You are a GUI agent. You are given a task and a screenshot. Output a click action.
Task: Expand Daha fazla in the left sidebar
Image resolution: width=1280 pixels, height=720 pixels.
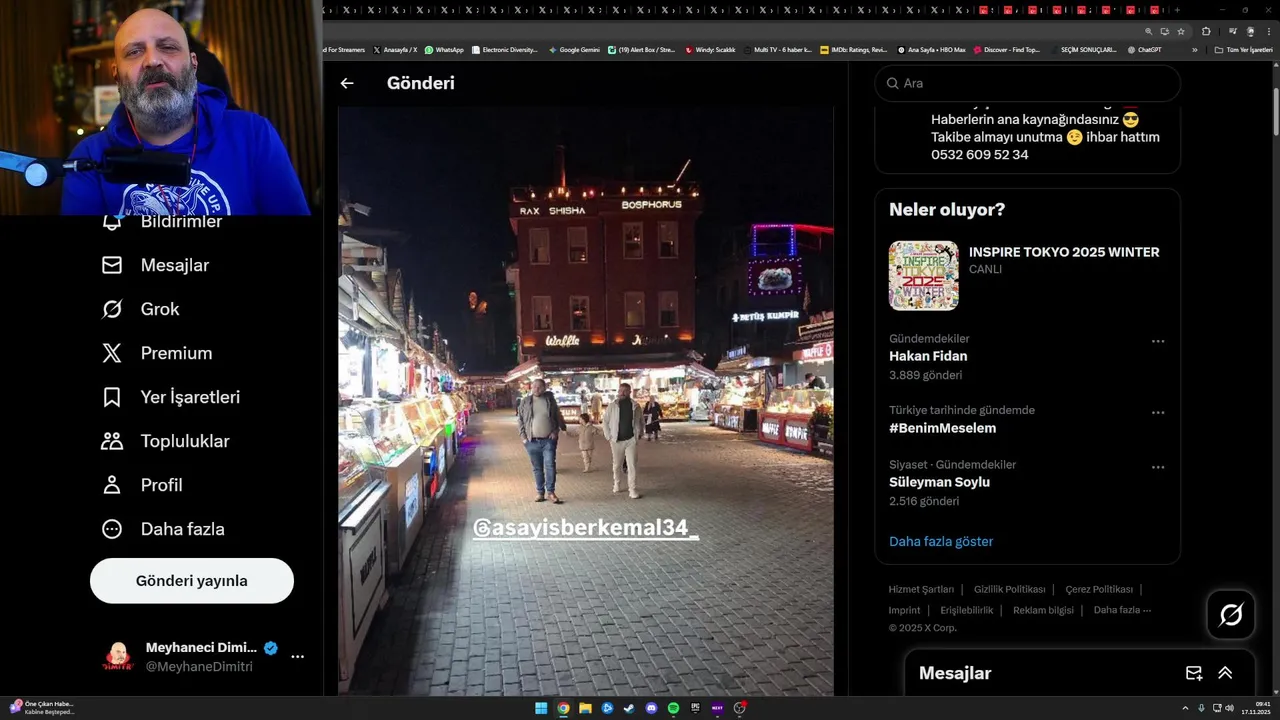click(x=162, y=529)
